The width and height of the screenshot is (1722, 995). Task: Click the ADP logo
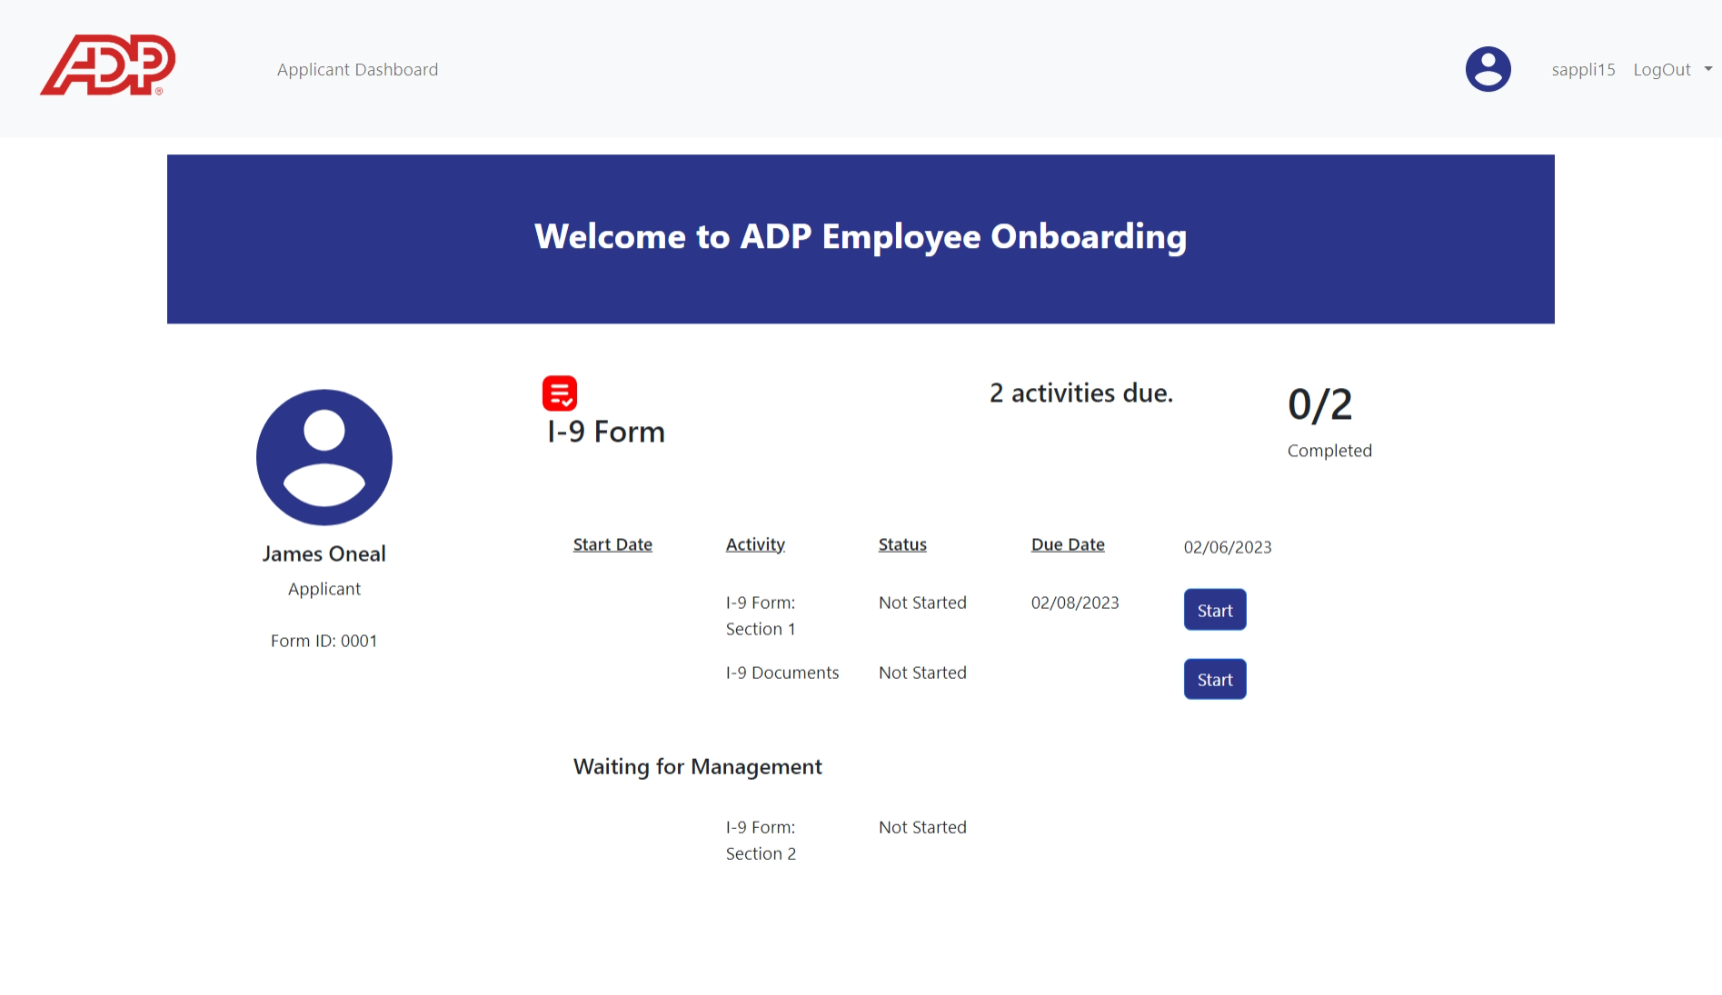[x=107, y=66]
